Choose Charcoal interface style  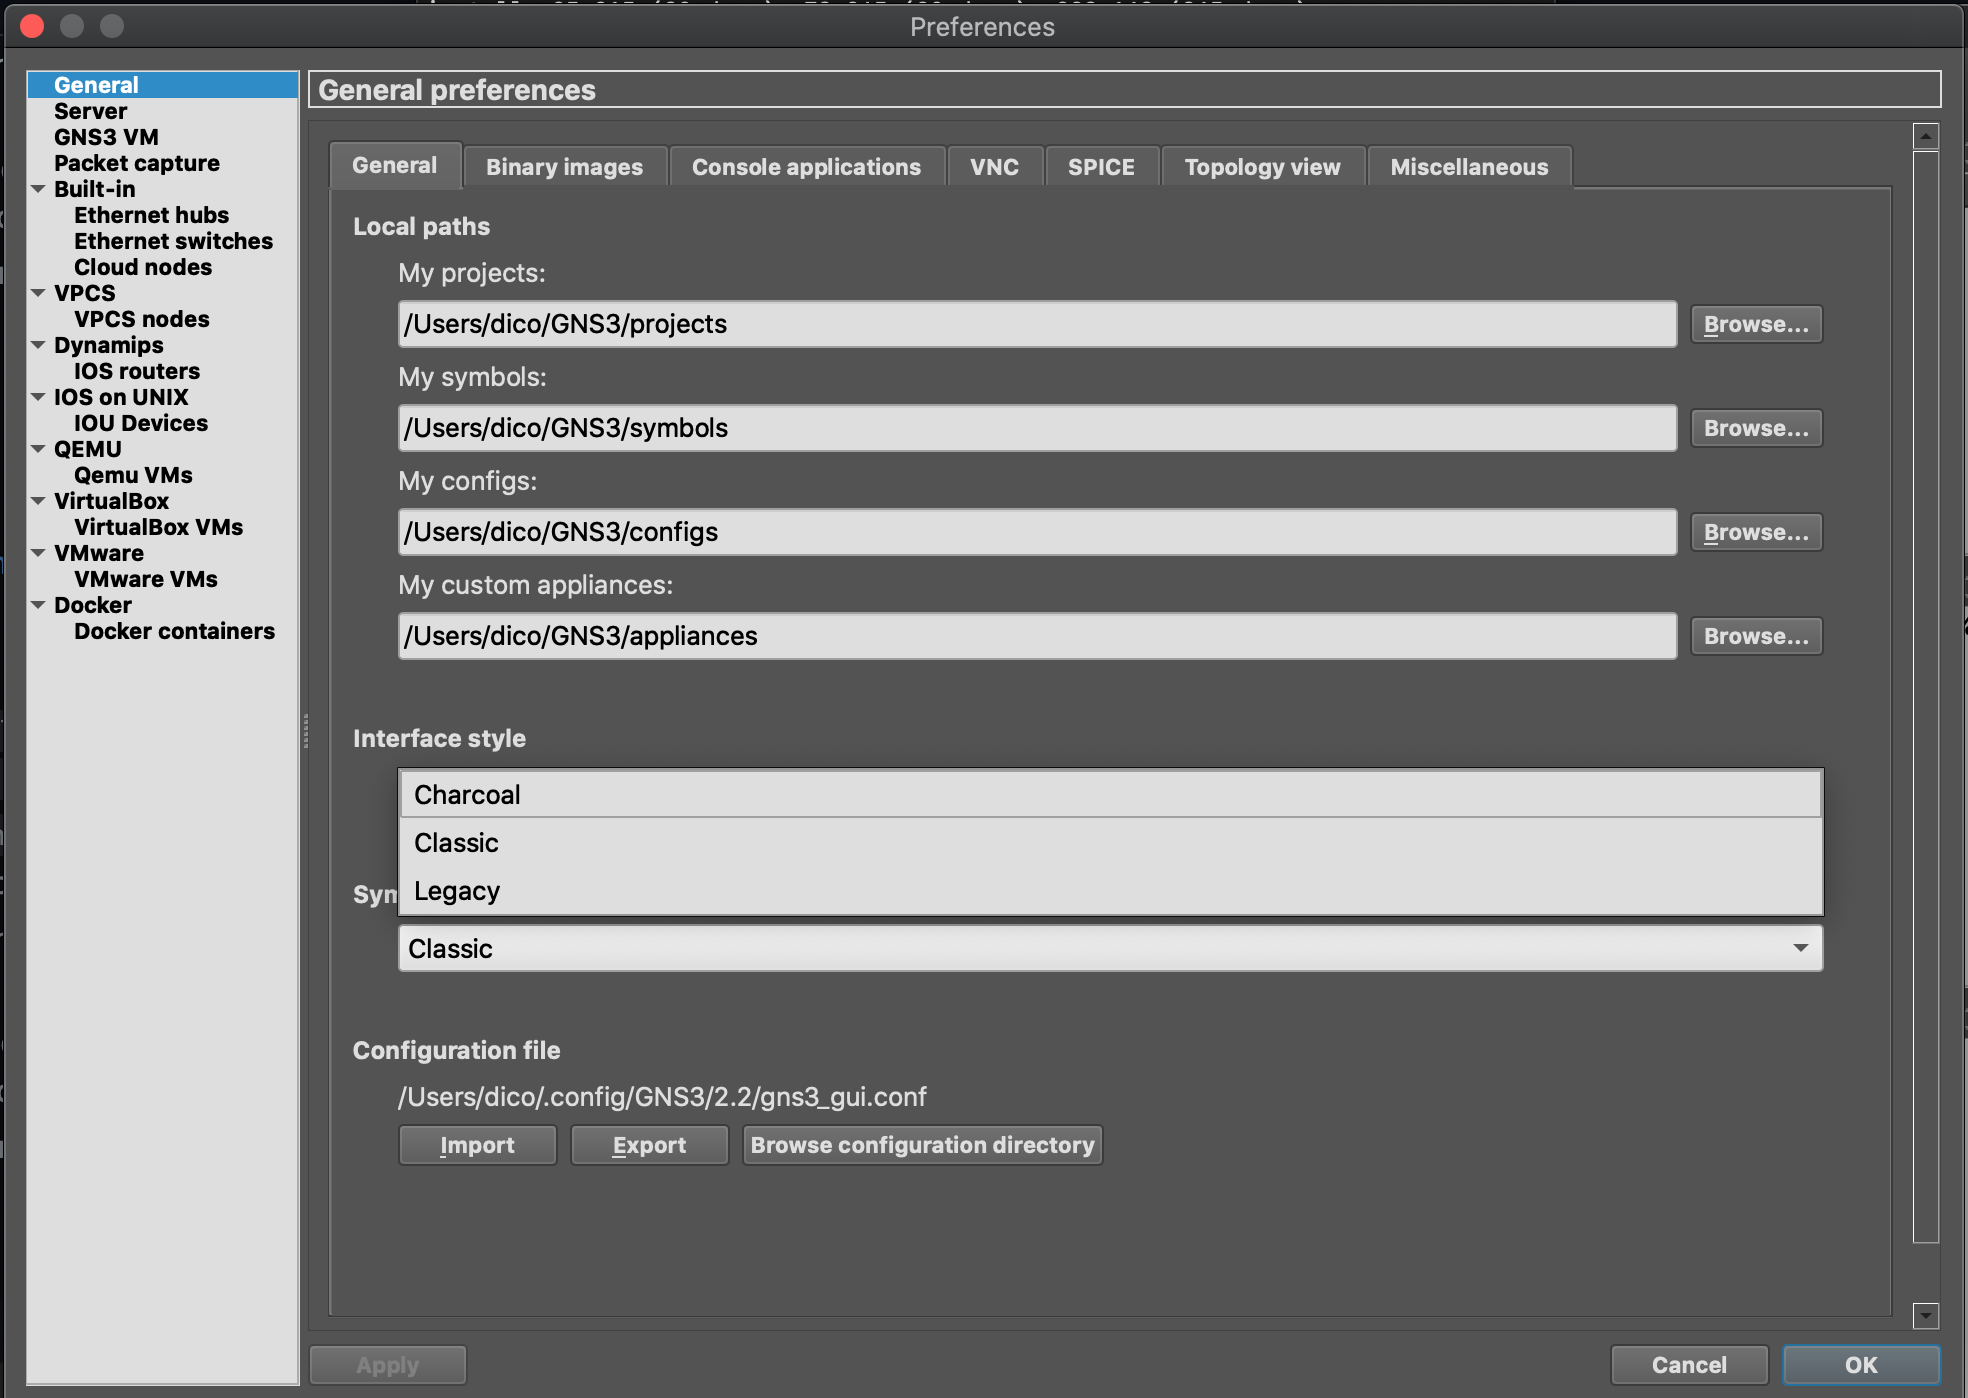point(1110,795)
